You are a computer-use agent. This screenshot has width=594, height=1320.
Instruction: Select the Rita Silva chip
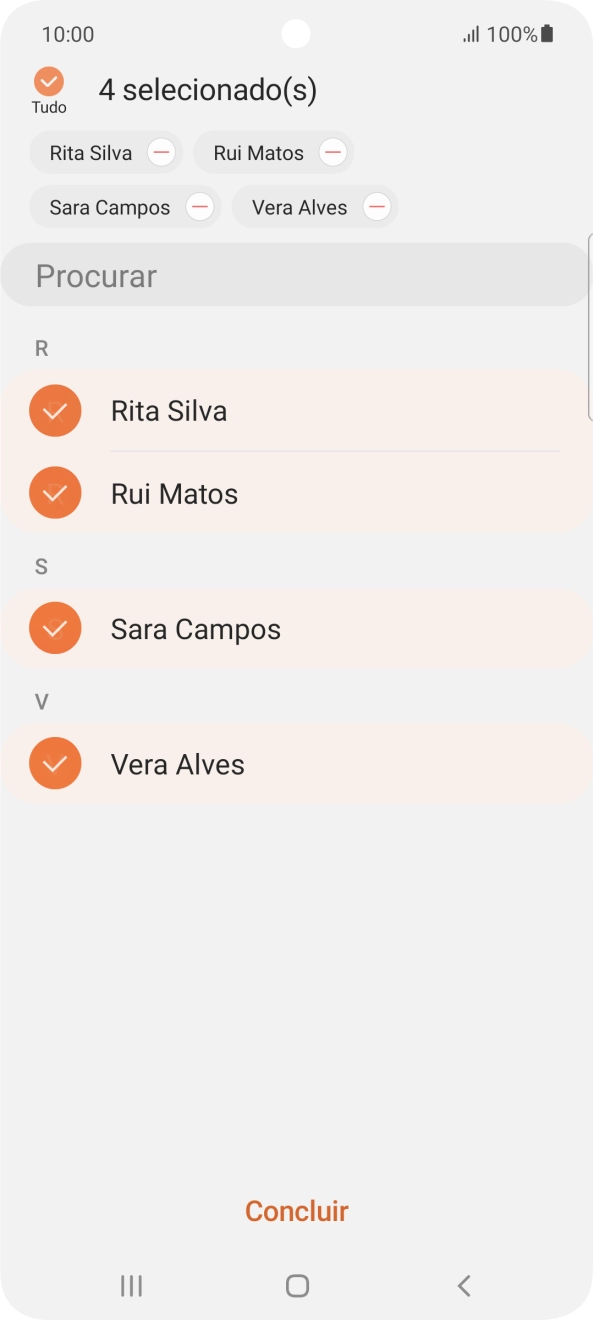[90, 152]
